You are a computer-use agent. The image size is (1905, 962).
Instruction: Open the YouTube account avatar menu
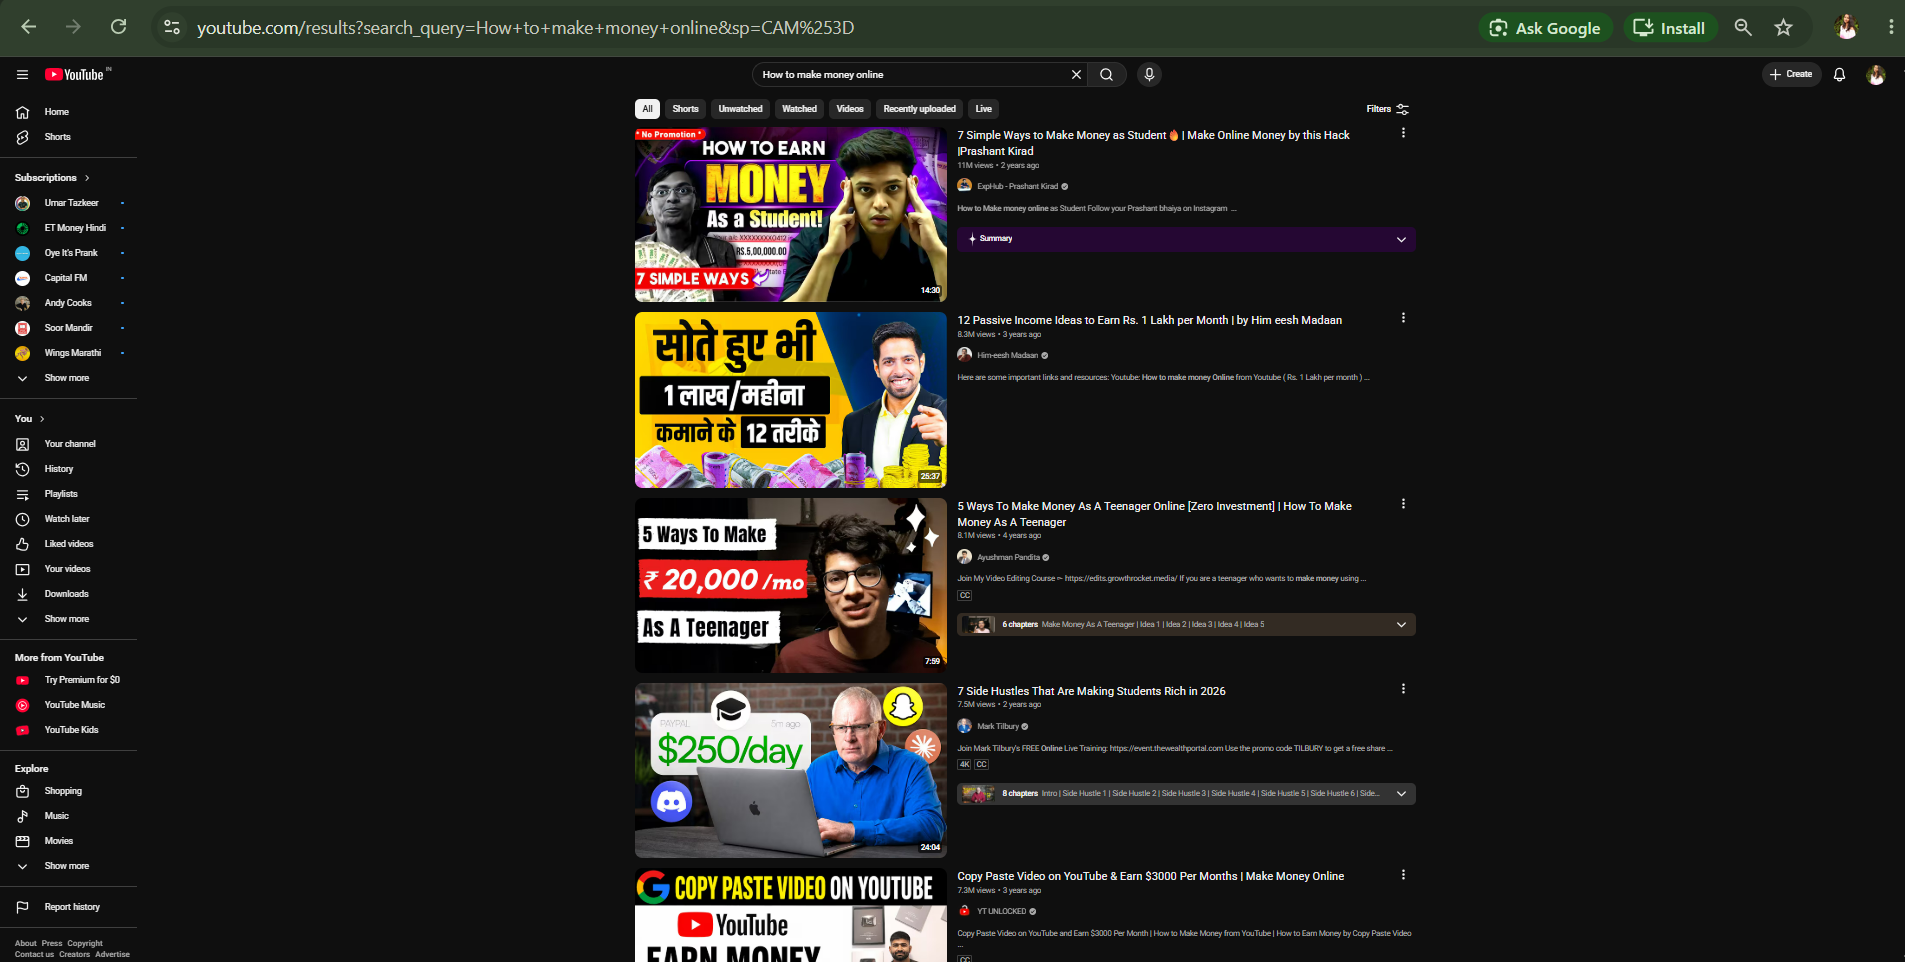[x=1876, y=75]
